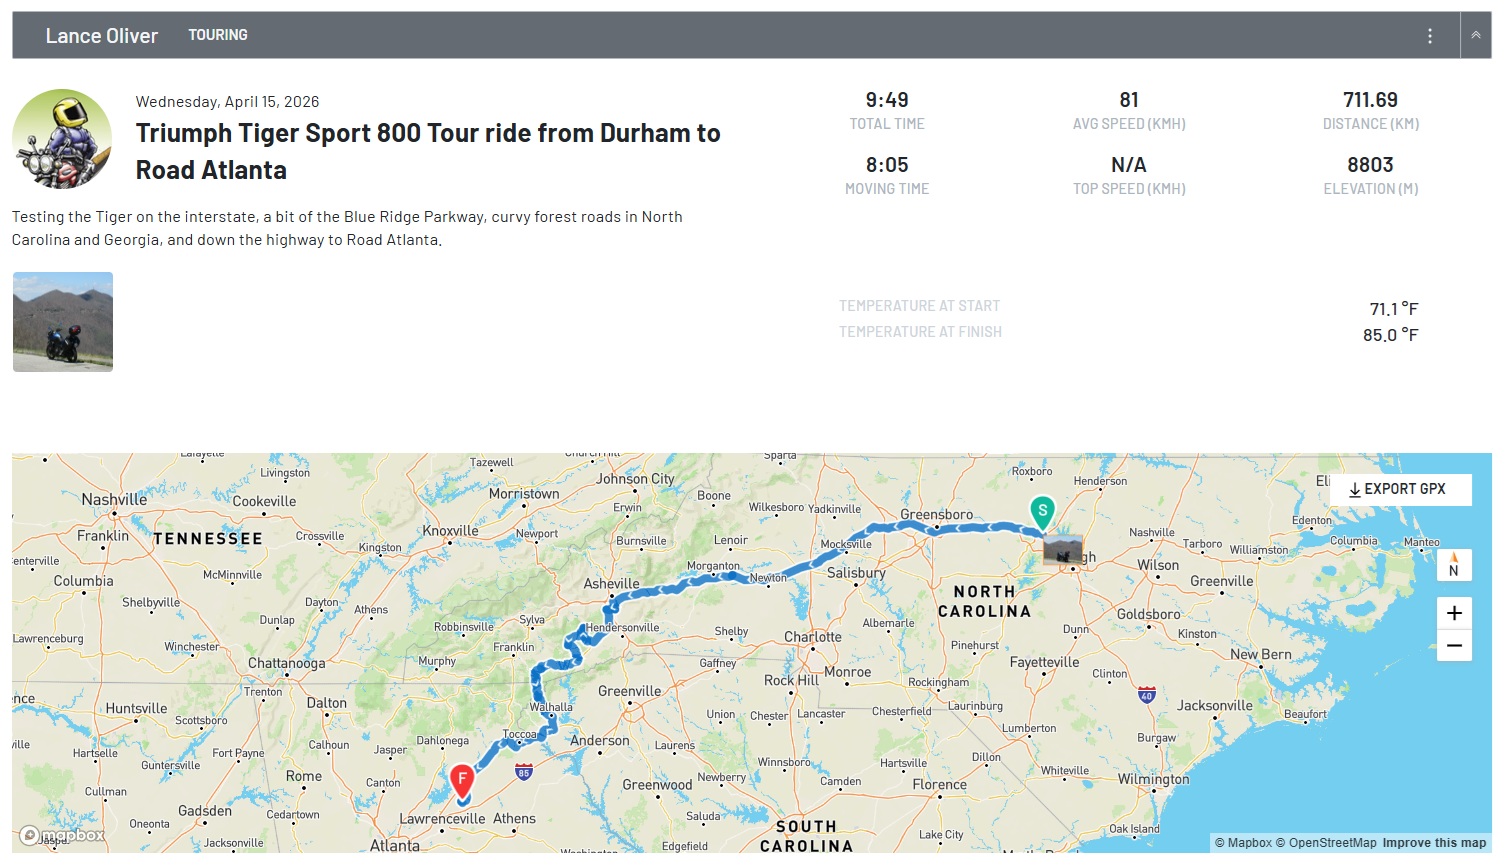Click the EXPORT GPX button
This screenshot has width=1505, height=866.
pyautogui.click(x=1401, y=489)
